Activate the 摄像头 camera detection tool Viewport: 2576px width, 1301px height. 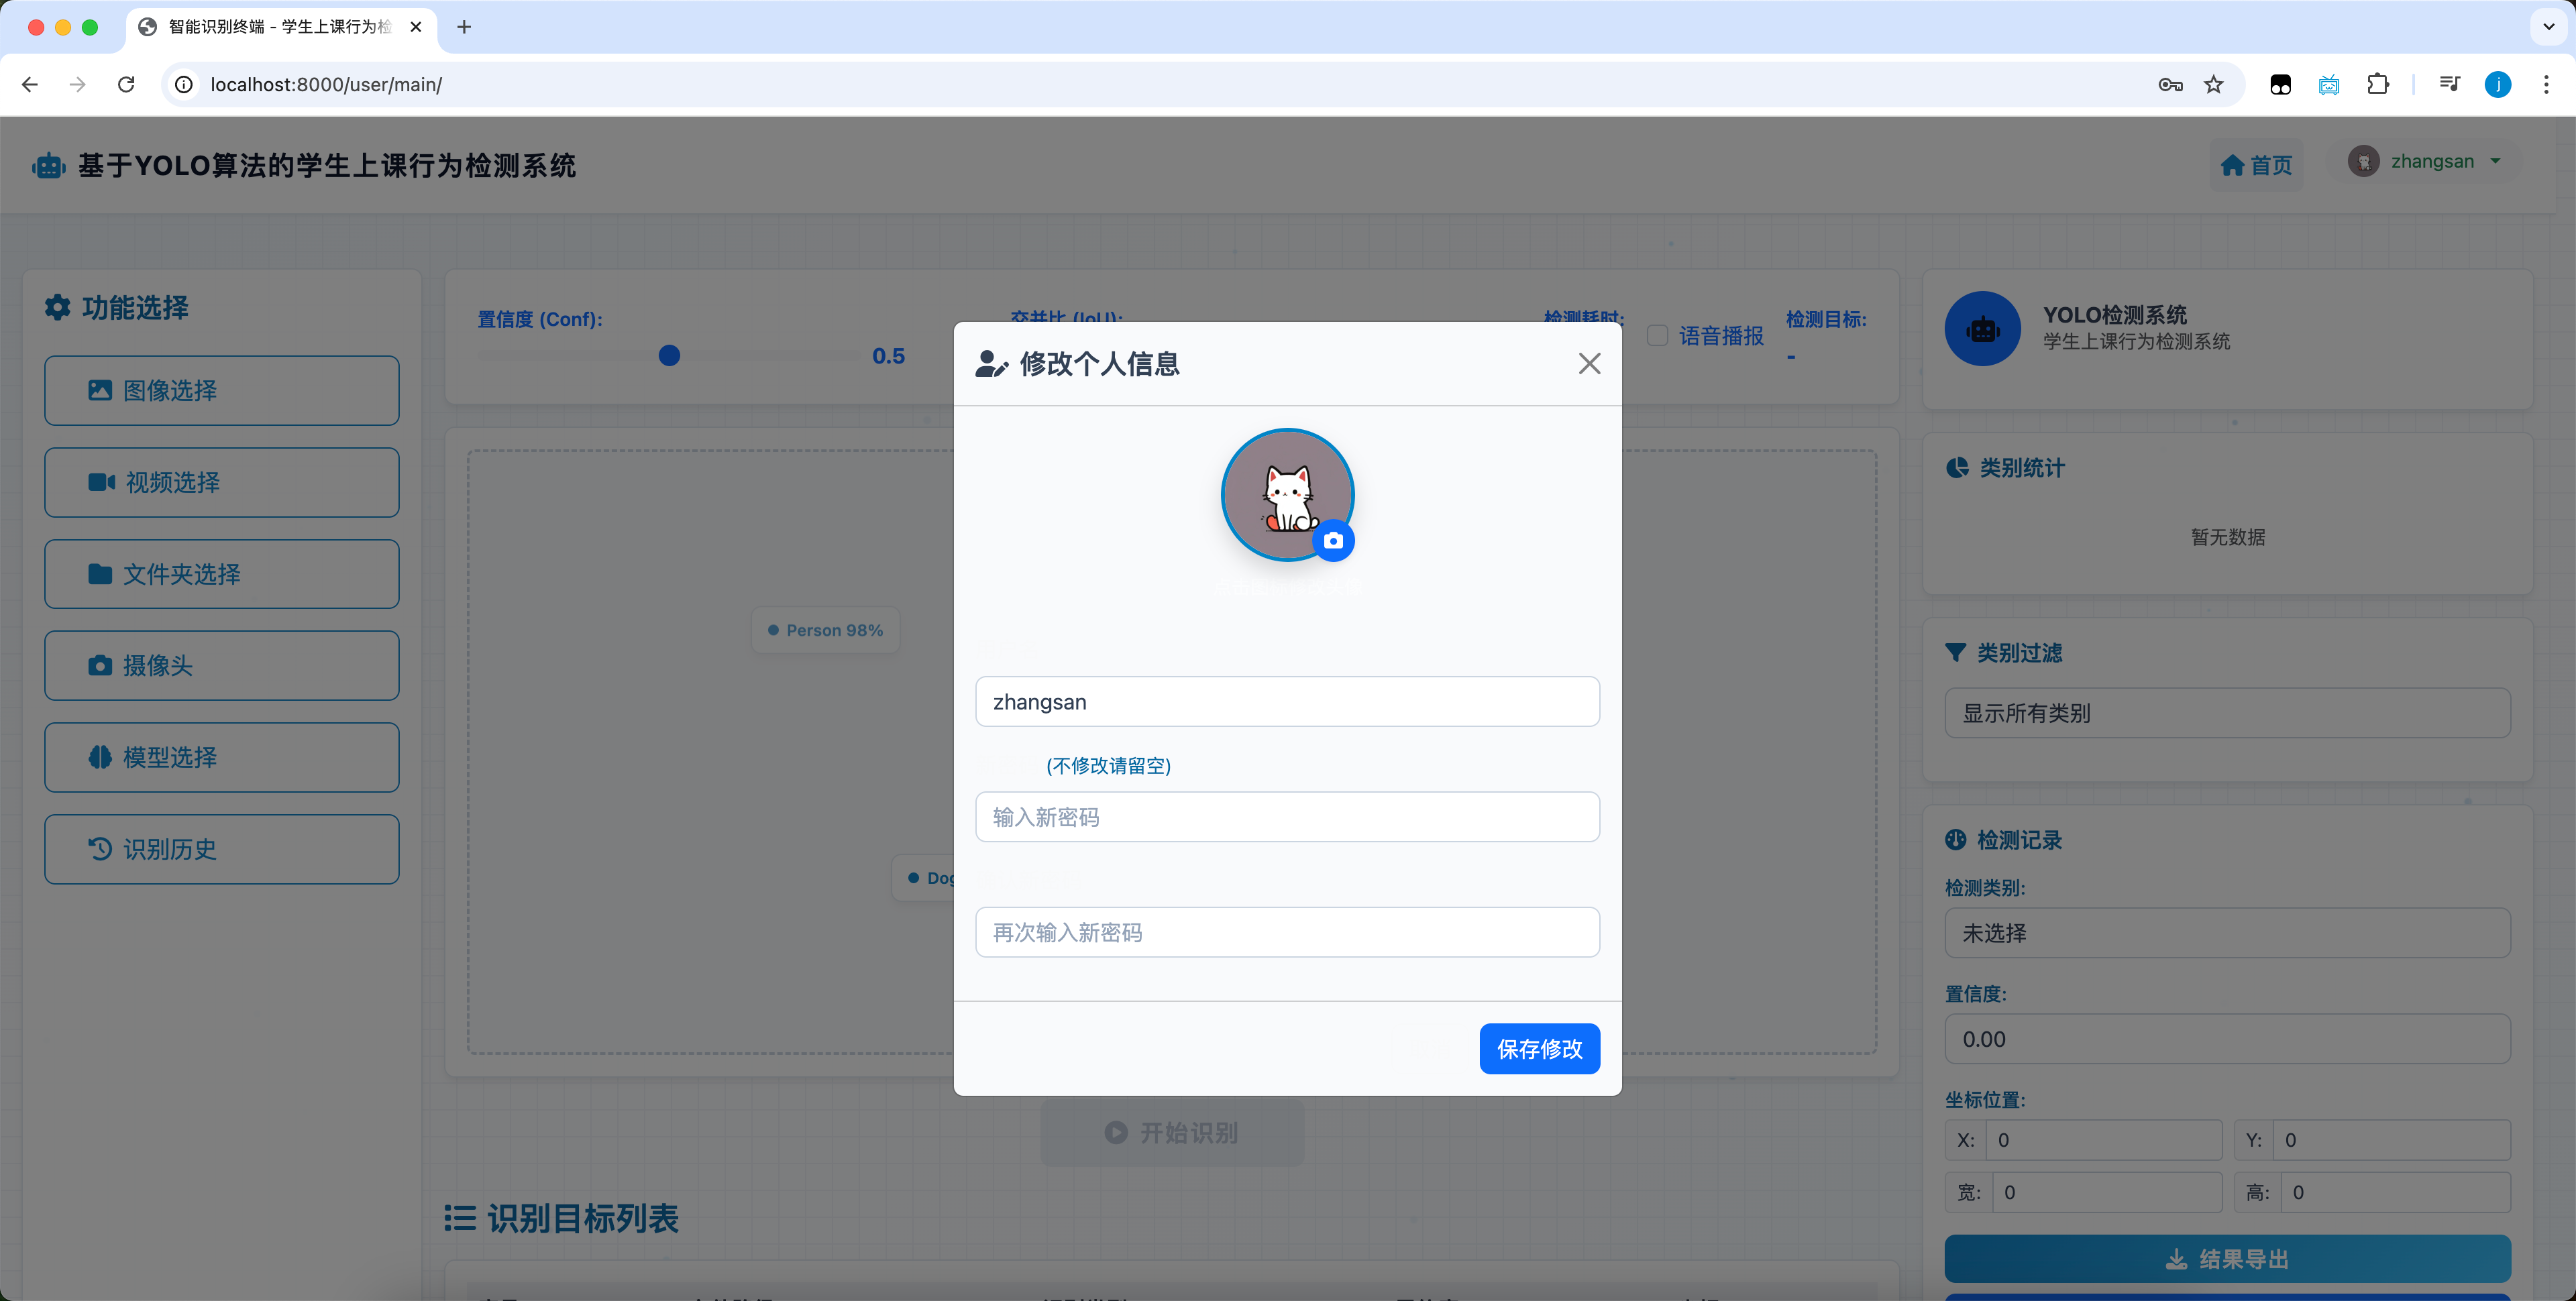click(x=221, y=665)
